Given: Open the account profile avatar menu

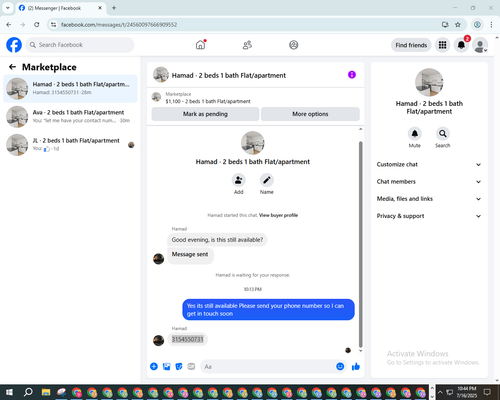Looking at the screenshot, I should (480, 45).
